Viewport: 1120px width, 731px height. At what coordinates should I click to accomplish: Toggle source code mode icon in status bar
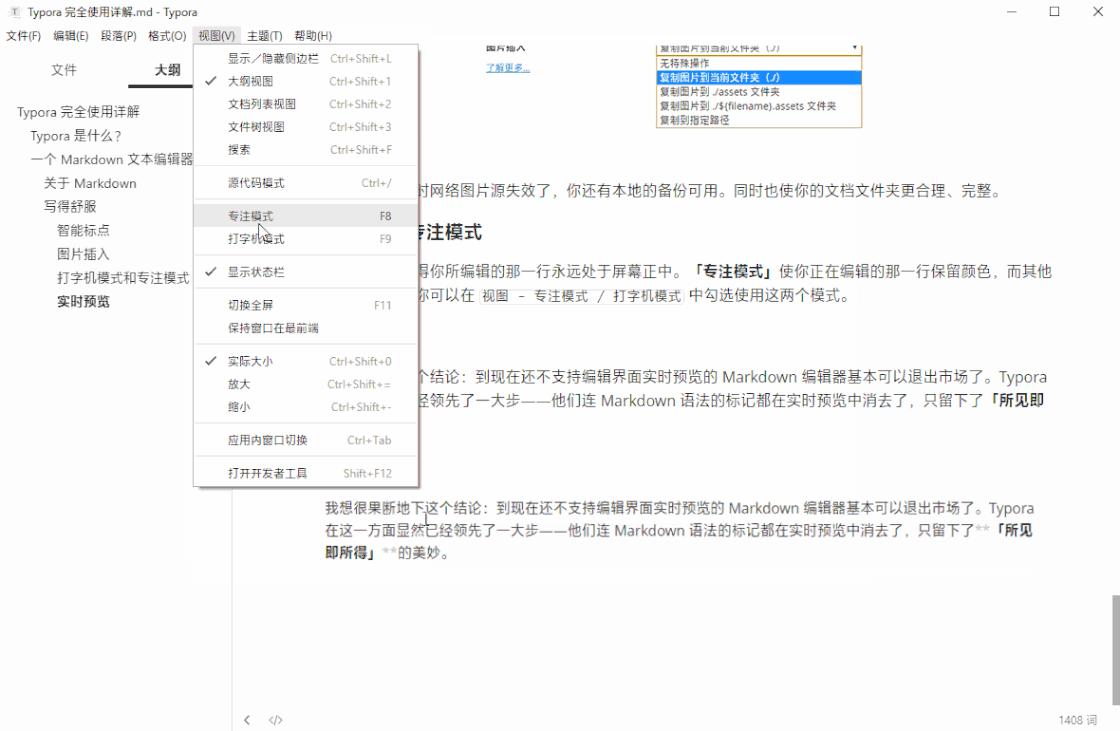click(276, 720)
